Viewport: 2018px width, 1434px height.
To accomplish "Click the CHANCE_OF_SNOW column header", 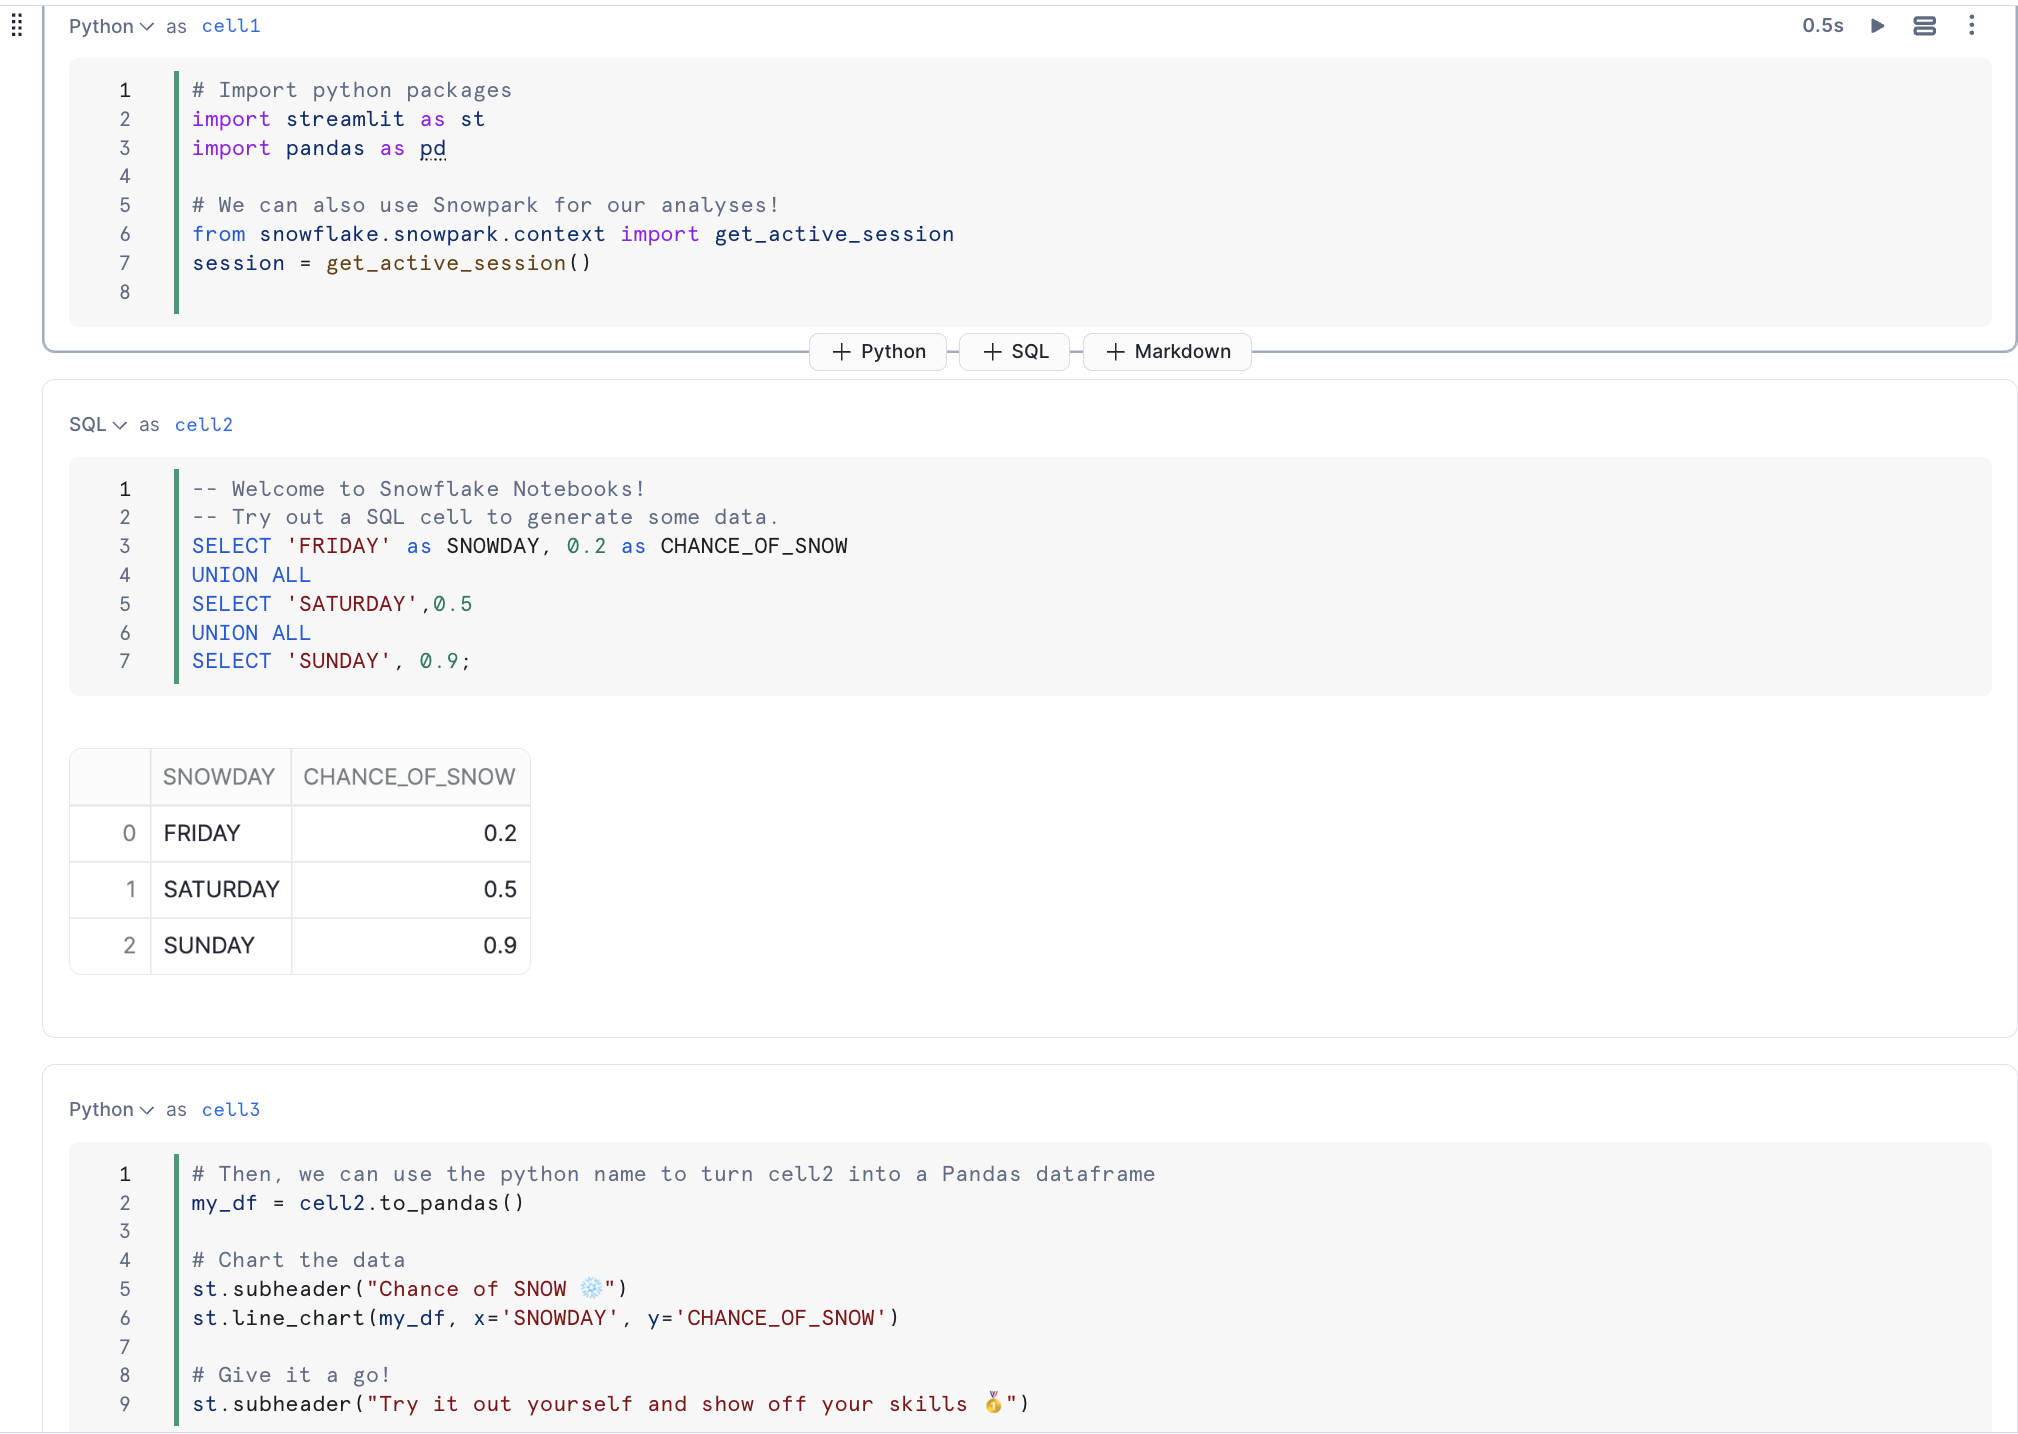I will coord(409,777).
